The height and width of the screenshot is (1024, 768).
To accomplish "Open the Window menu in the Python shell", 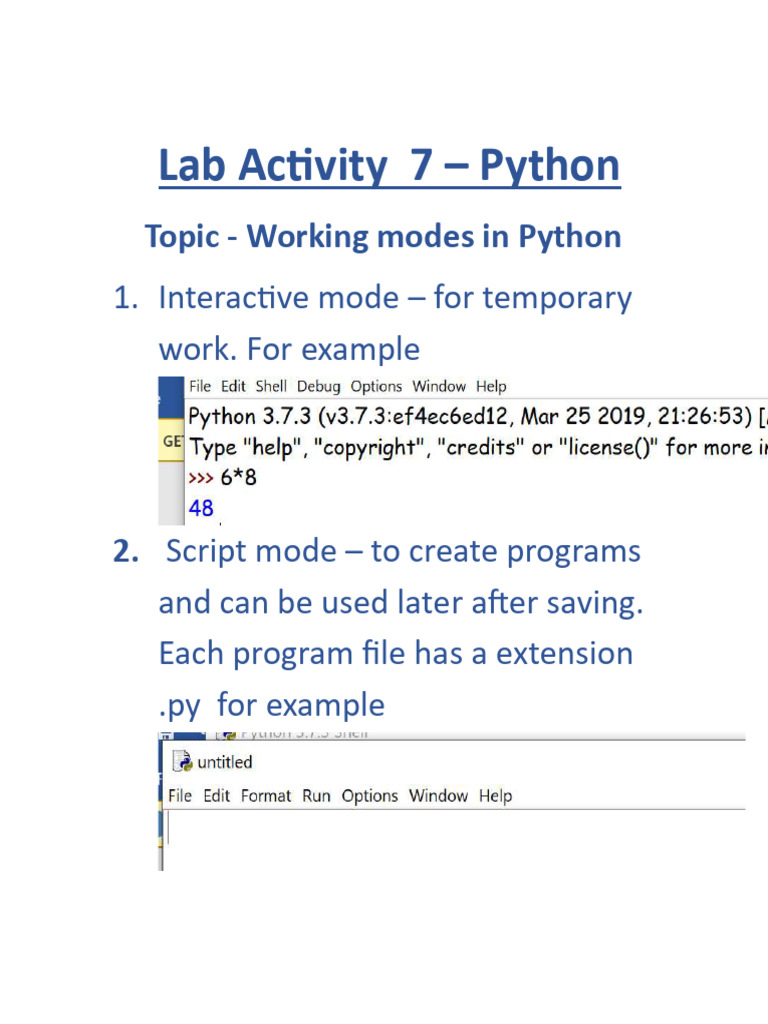I will tap(439, 386).
